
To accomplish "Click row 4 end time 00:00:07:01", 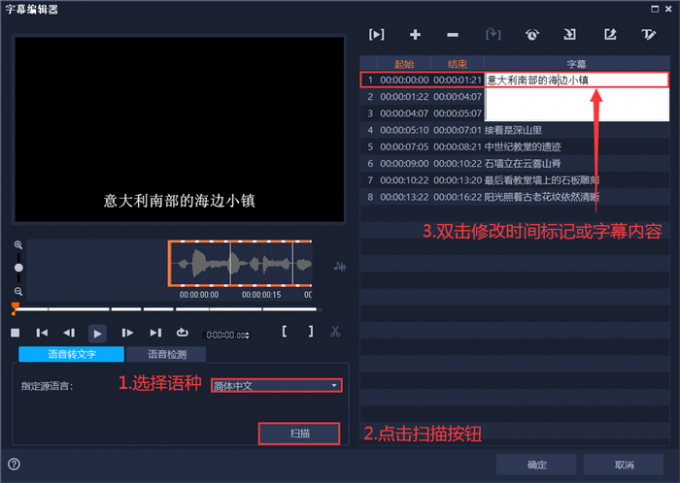I will pos(458,130).
